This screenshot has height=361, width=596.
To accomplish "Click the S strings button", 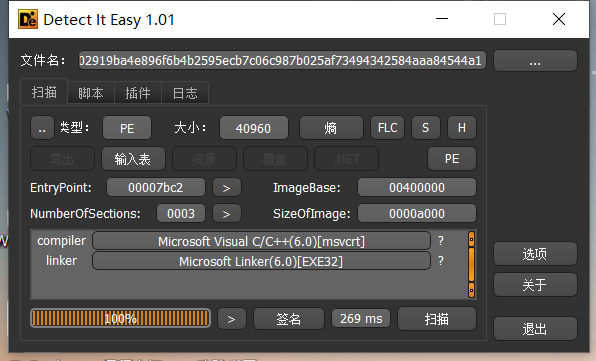I will click(426, 128).
